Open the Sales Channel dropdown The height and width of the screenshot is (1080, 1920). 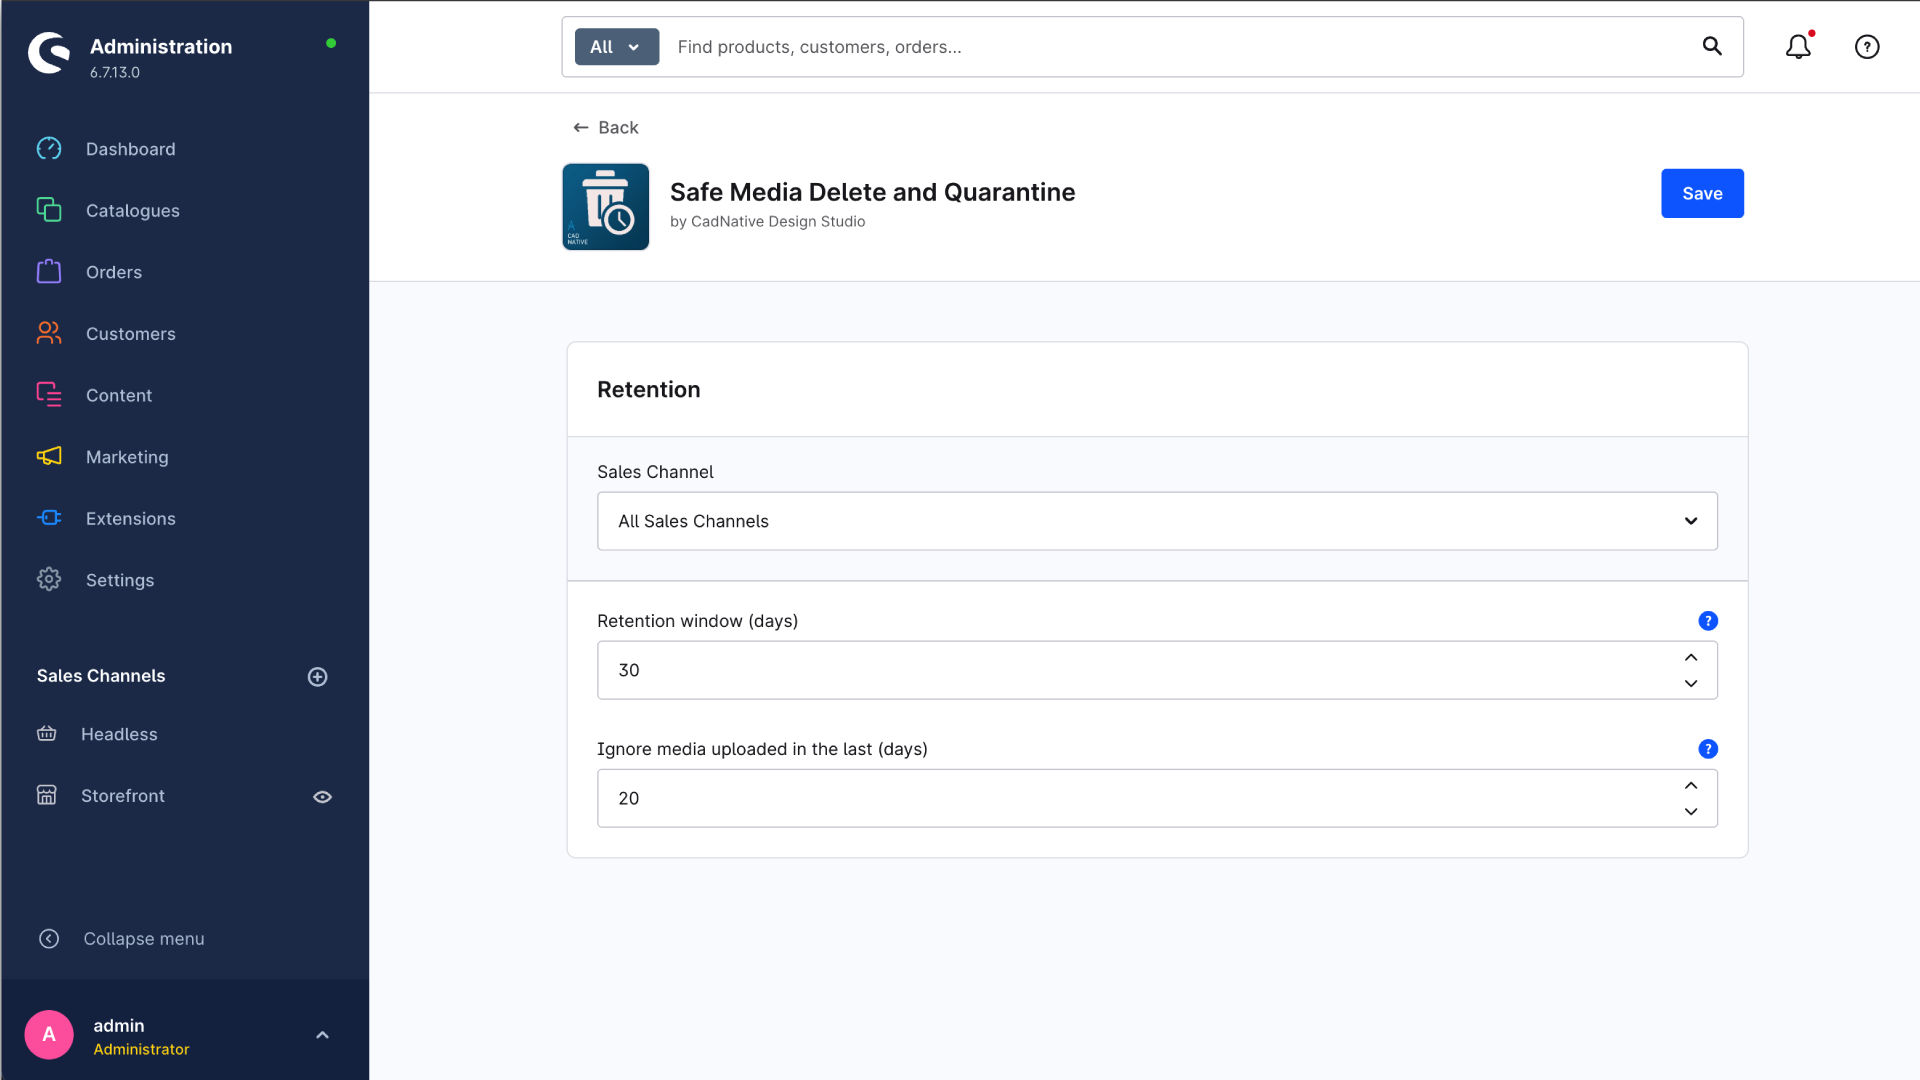(x=1157, y=521)
